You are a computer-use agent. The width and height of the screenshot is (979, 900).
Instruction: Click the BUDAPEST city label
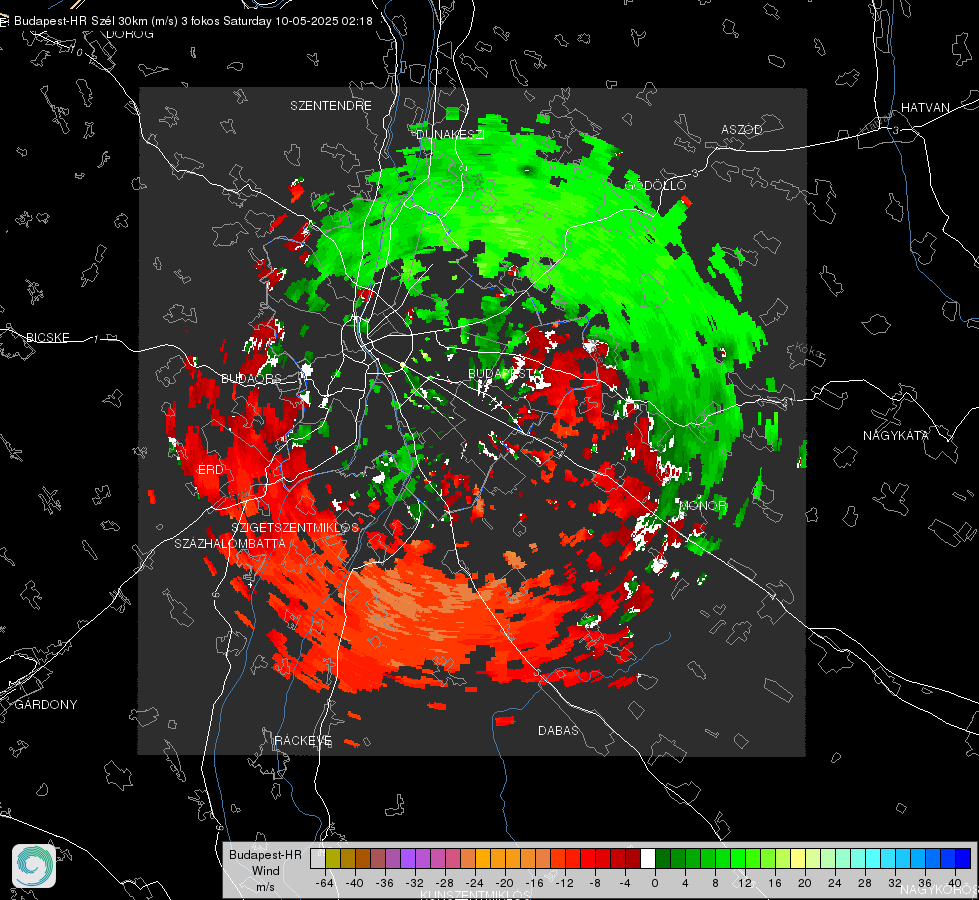tap(501, 373)
